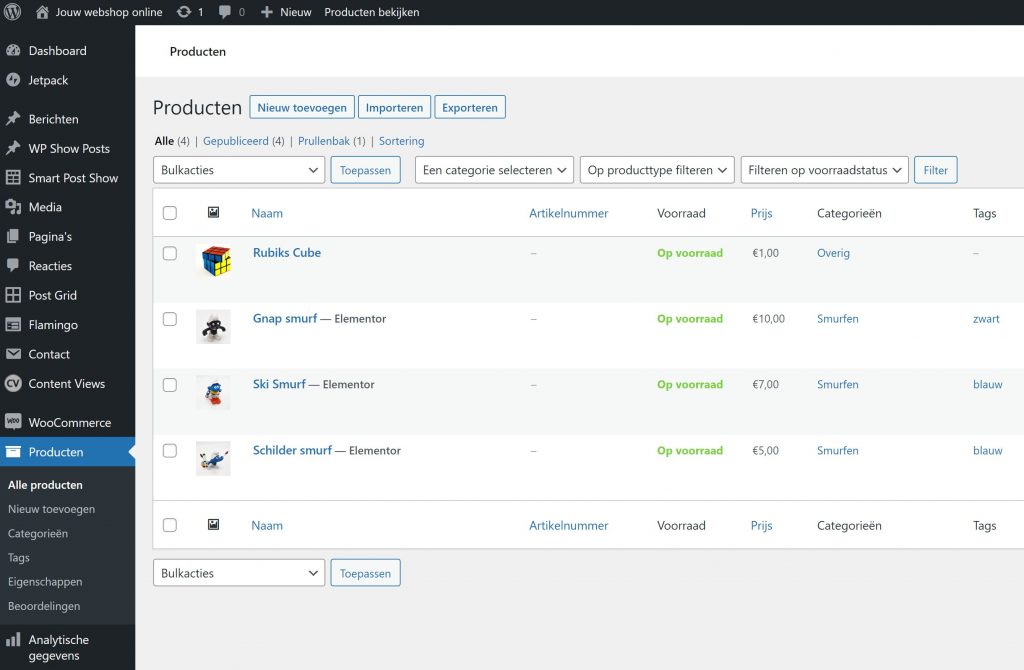The height and width of the screenshot is (670, 1024).
Task: Select the Gnap smurf row checkbox
Action: pyautogui.click(x=170, y=319)
